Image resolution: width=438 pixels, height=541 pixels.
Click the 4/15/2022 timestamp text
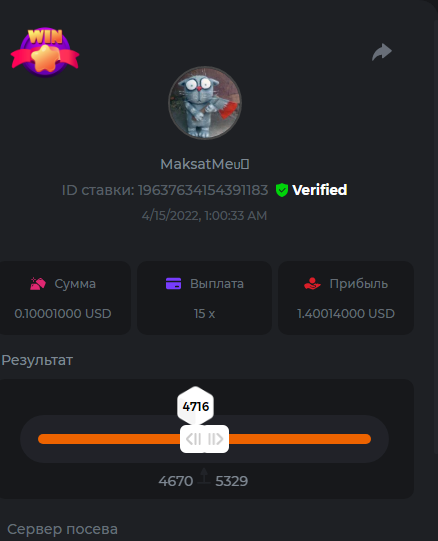[x=204, y=216]
